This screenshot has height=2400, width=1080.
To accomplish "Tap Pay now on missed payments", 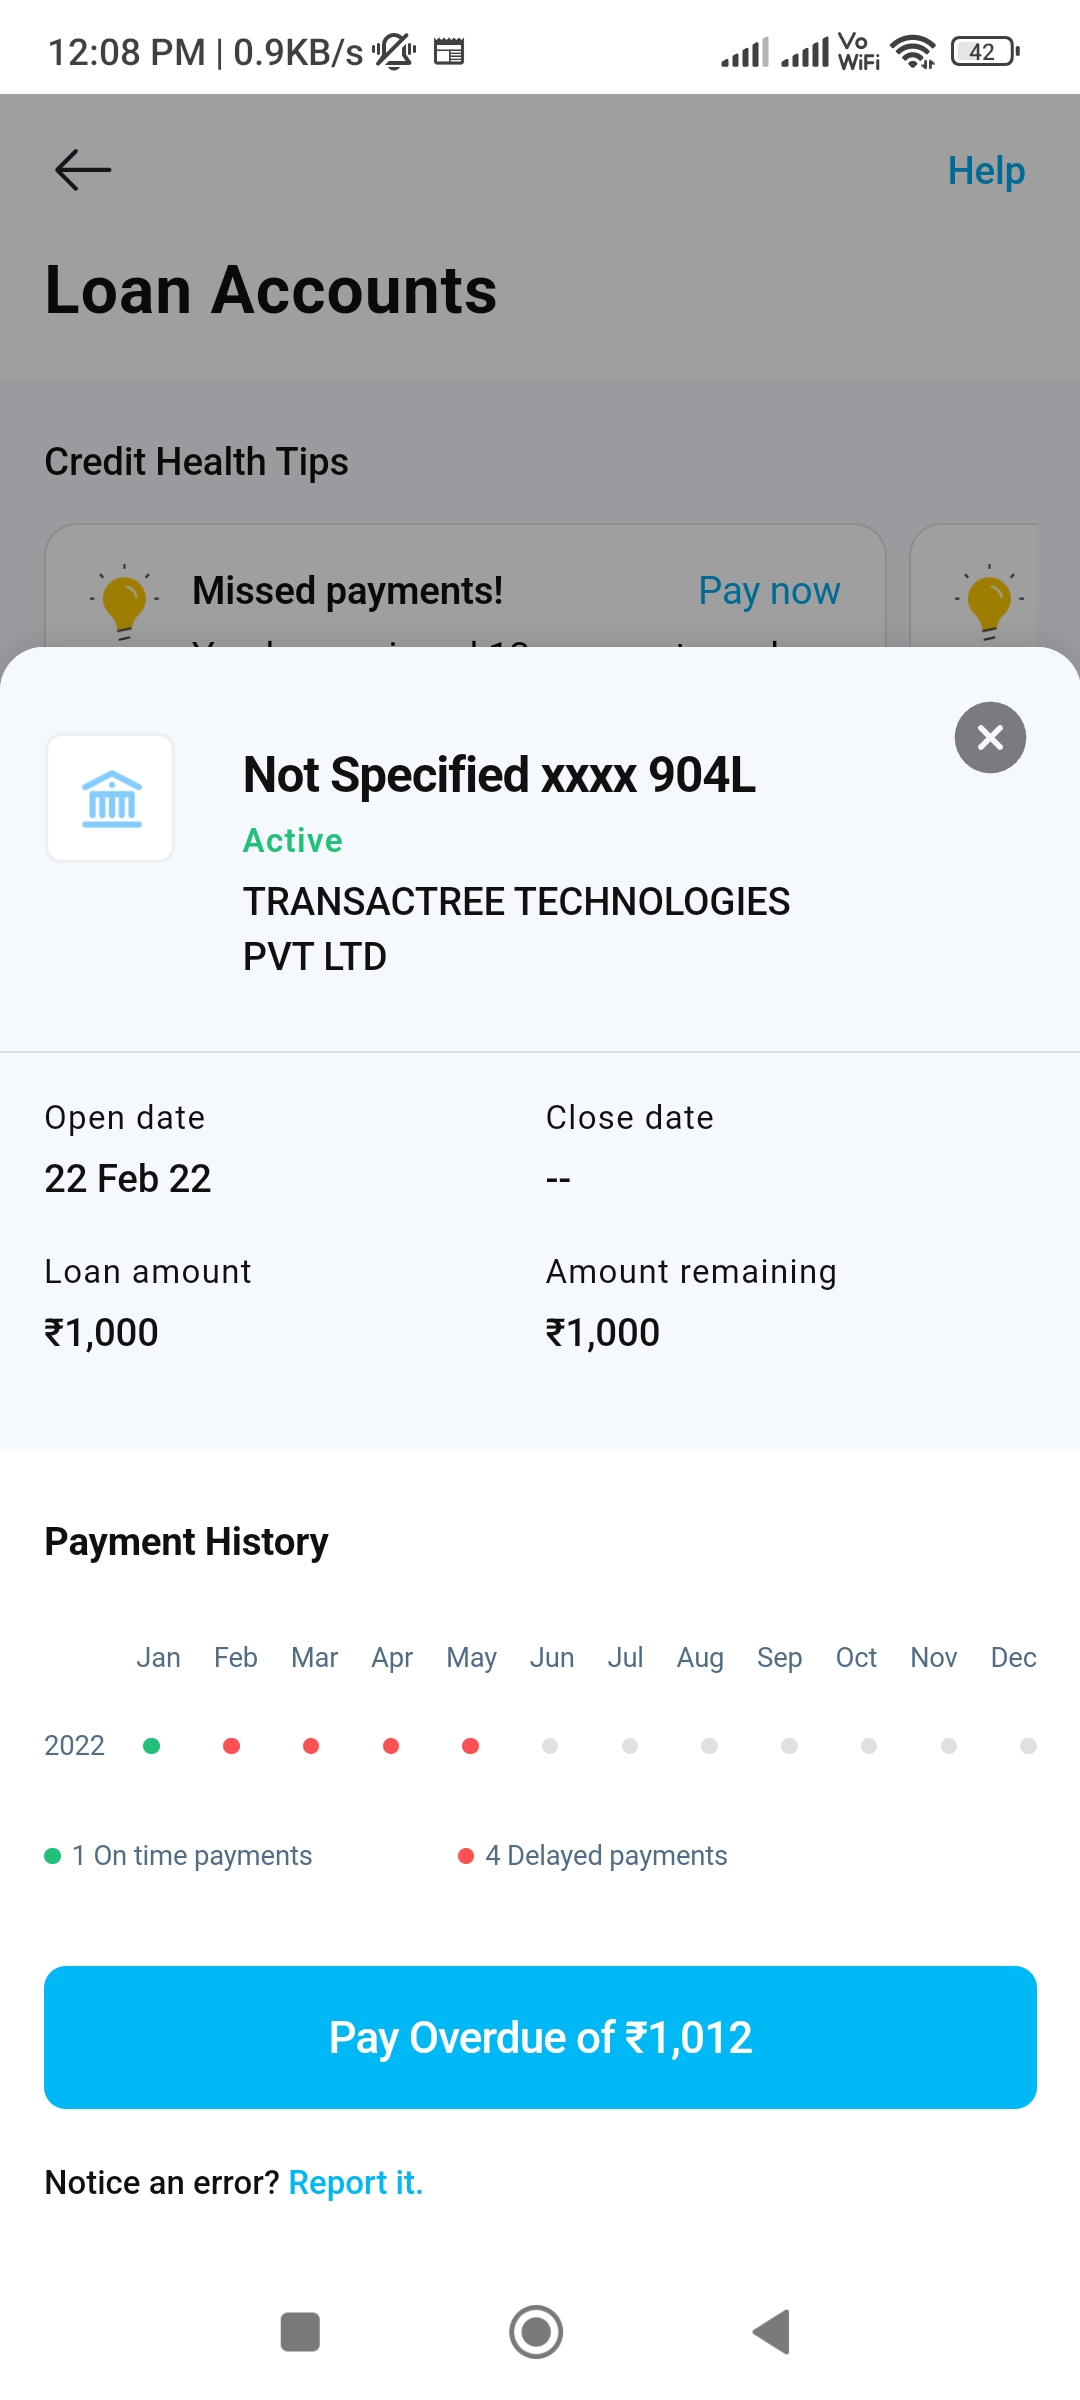I will tap(769, 591).
